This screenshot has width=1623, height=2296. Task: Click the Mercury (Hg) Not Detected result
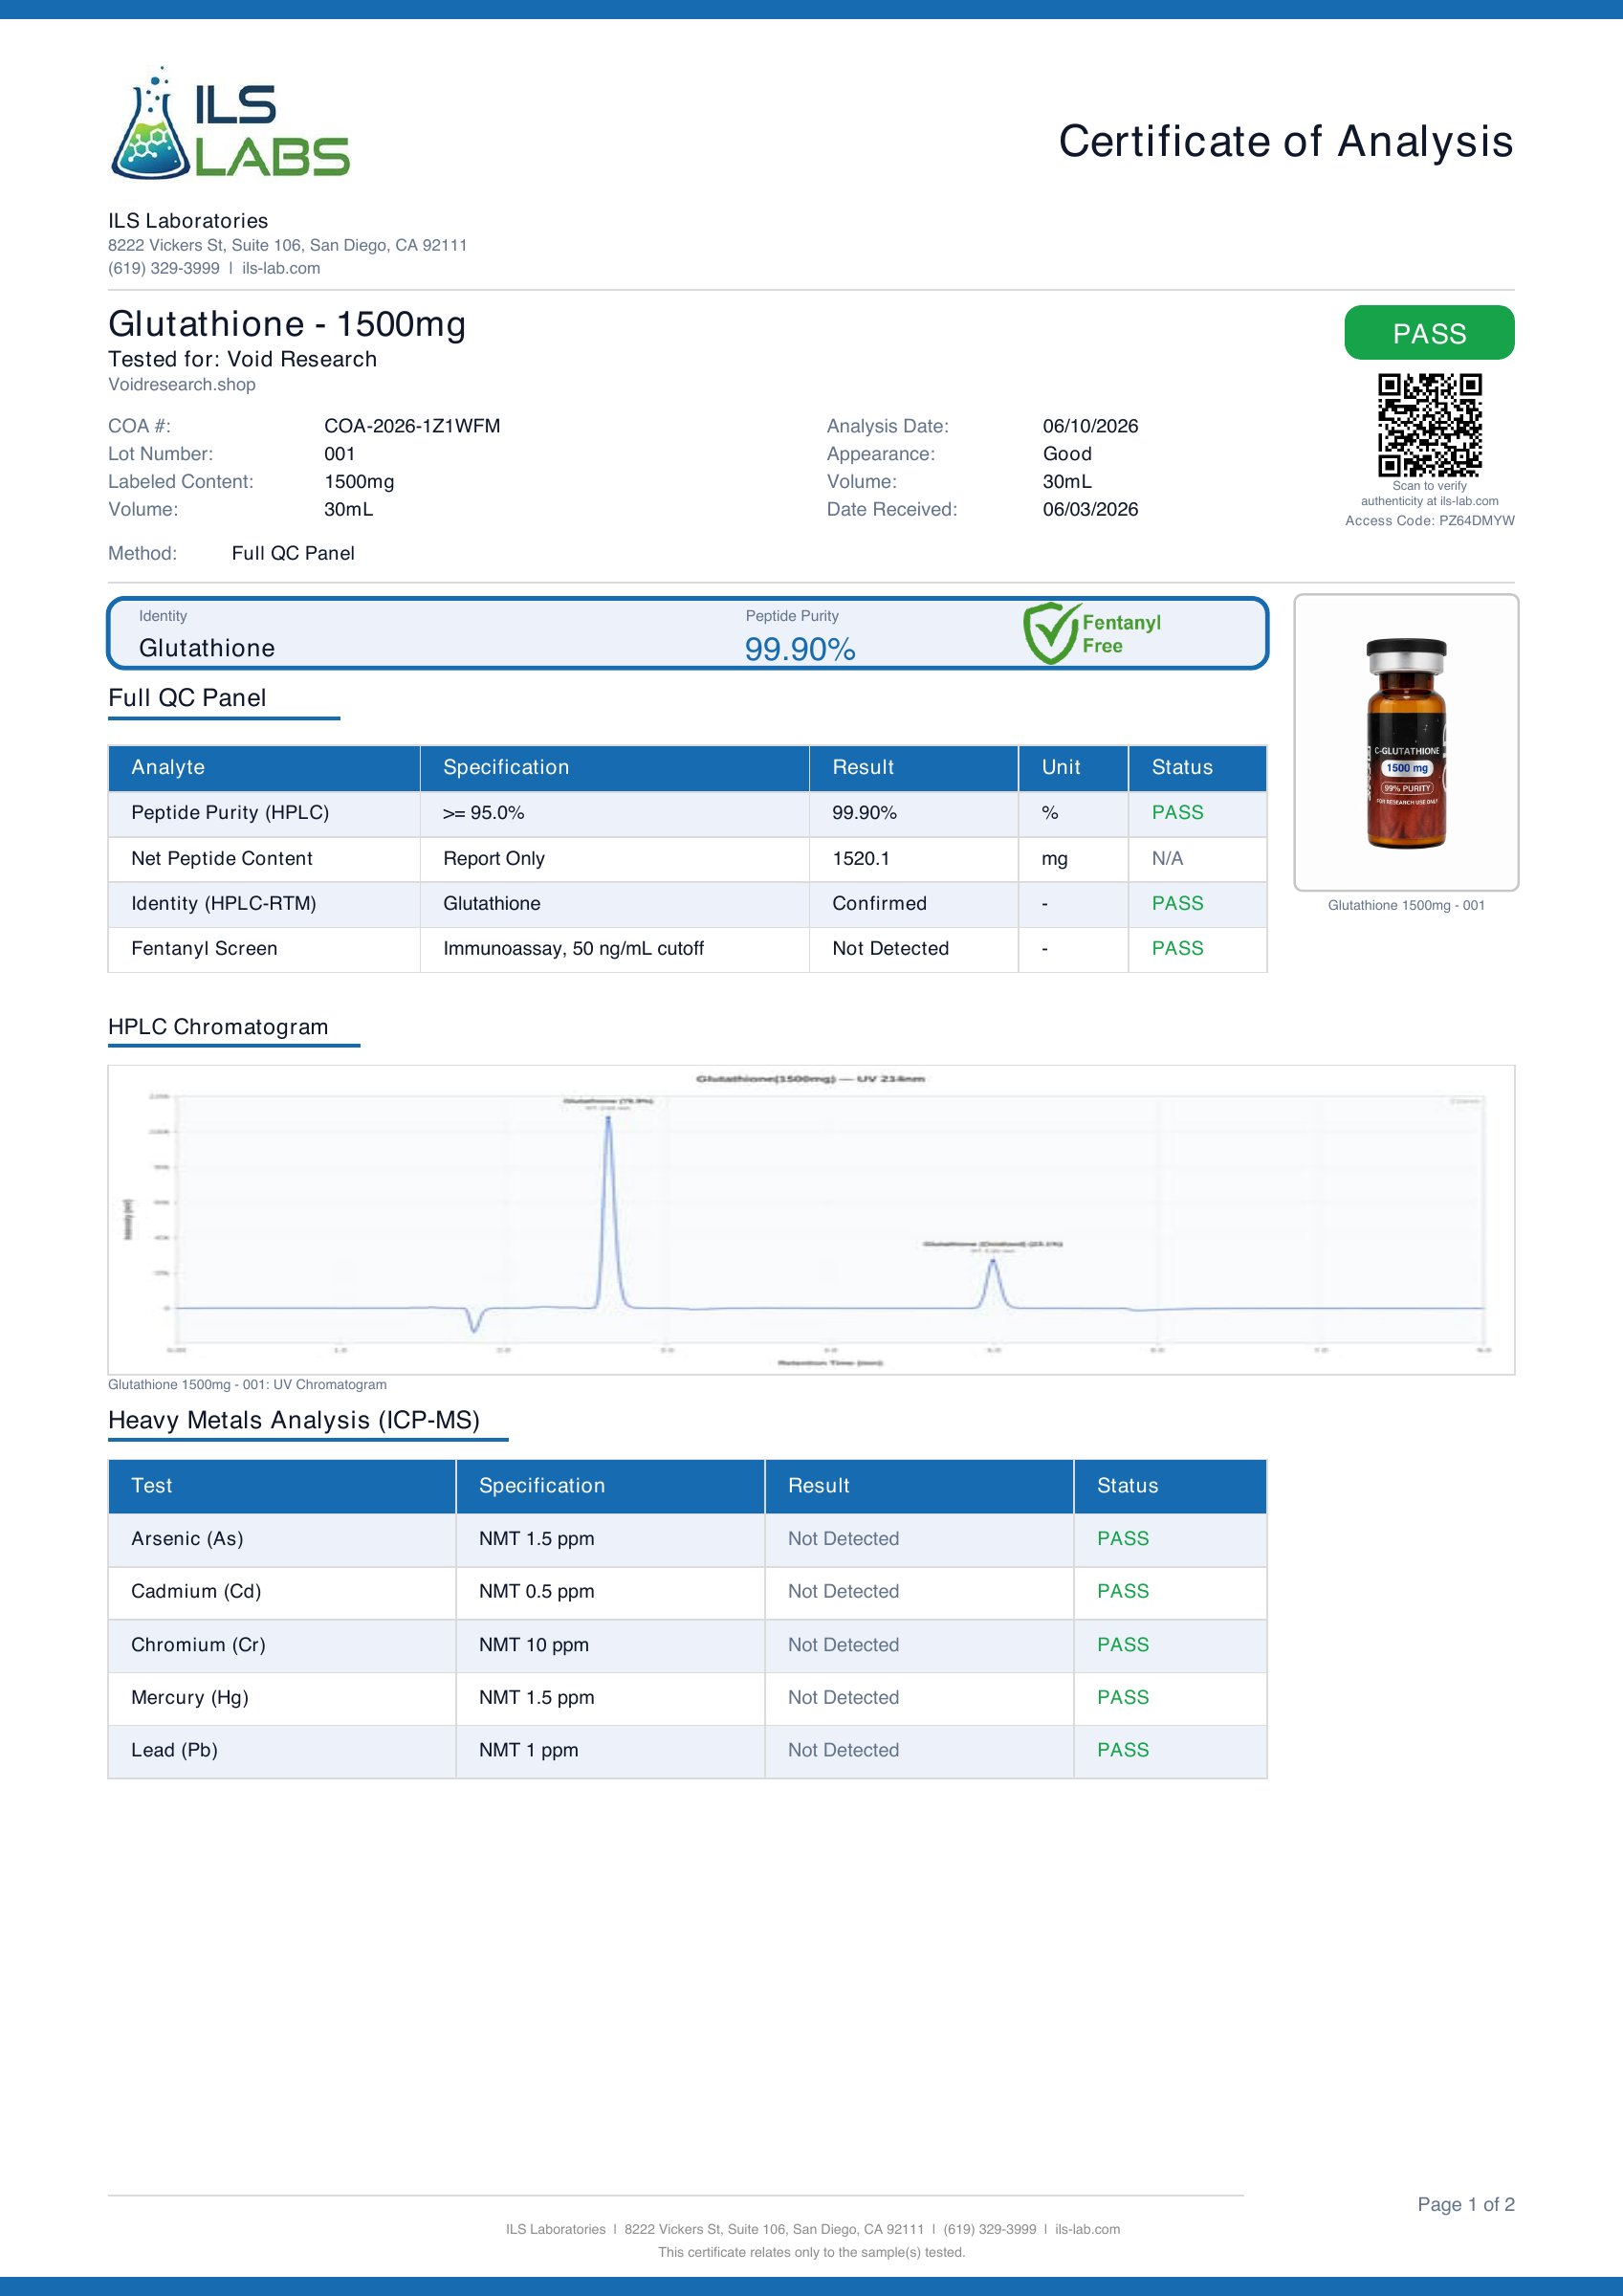tap(843, 1698)
